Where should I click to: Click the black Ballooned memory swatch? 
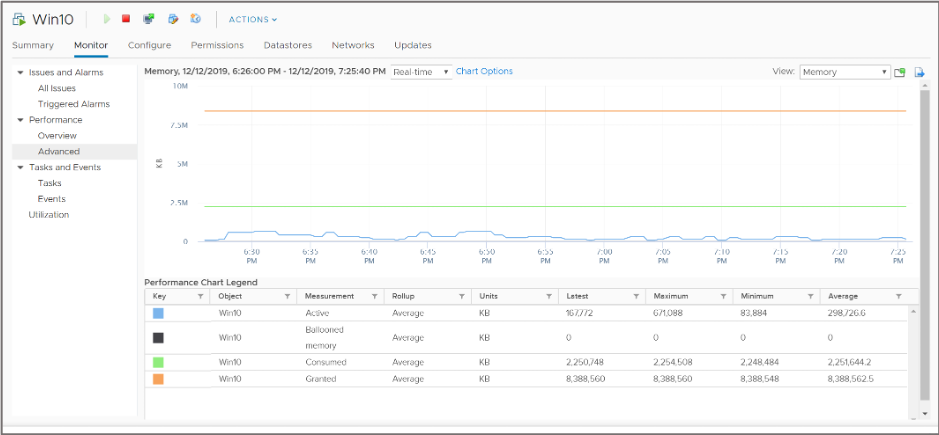pos(158,338)
